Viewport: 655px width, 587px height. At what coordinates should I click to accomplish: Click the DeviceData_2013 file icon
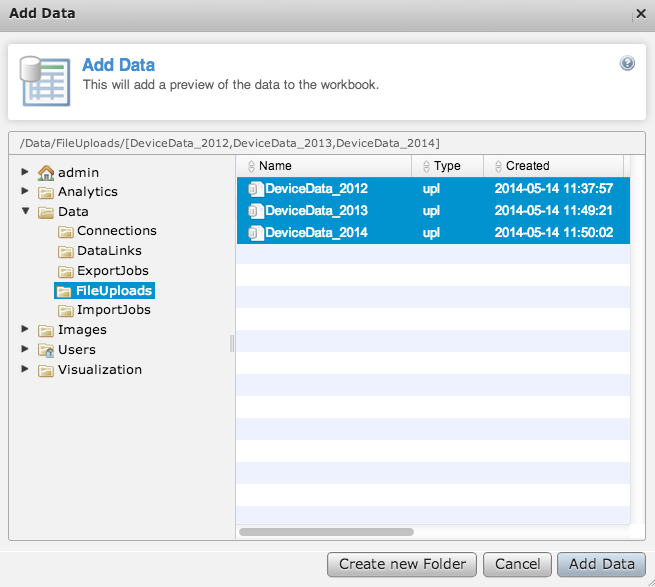(x=256, y=211)
